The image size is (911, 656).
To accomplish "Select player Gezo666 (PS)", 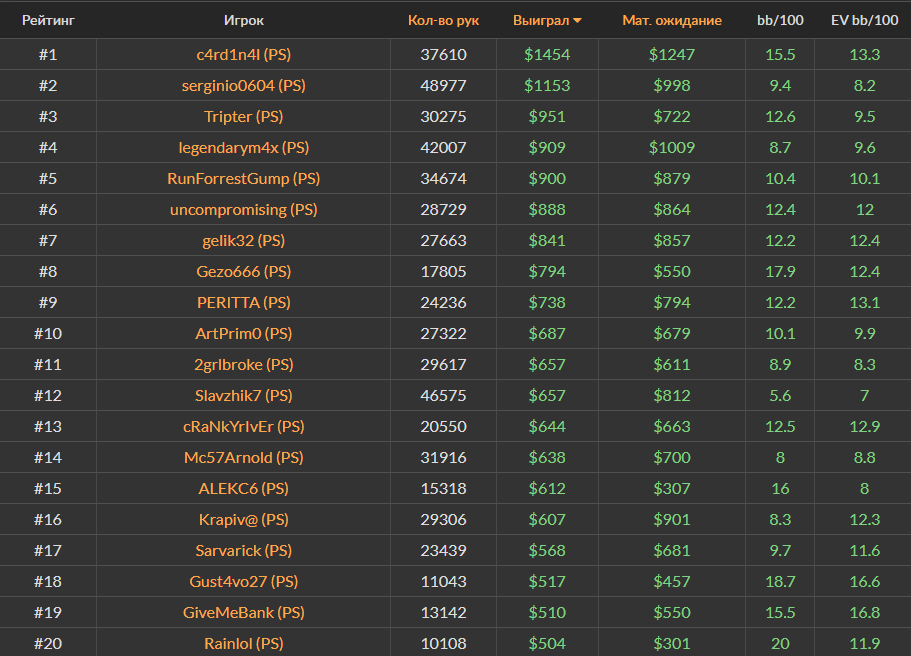I will [244, 272].
